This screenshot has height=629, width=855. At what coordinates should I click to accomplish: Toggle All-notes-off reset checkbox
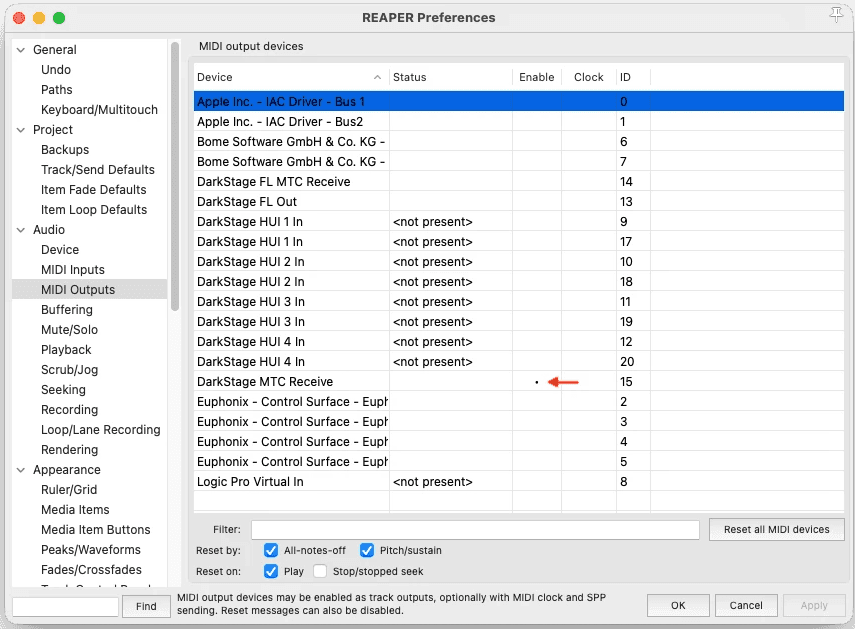pyautogui.click(x=271, y=551)
